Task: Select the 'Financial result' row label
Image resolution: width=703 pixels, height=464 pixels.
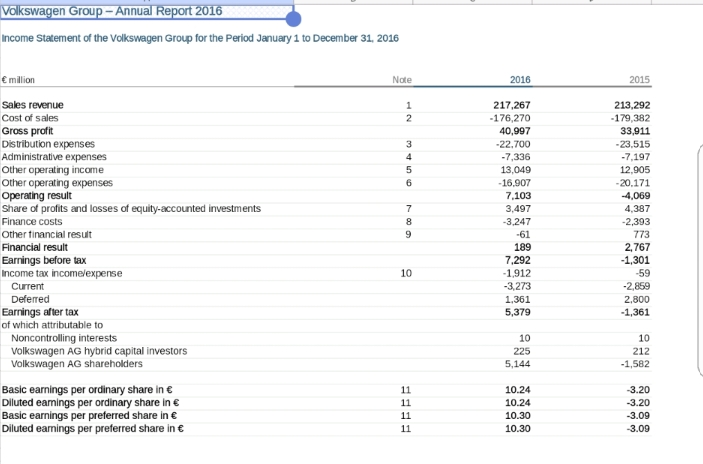Action: (x=35, y=247)
